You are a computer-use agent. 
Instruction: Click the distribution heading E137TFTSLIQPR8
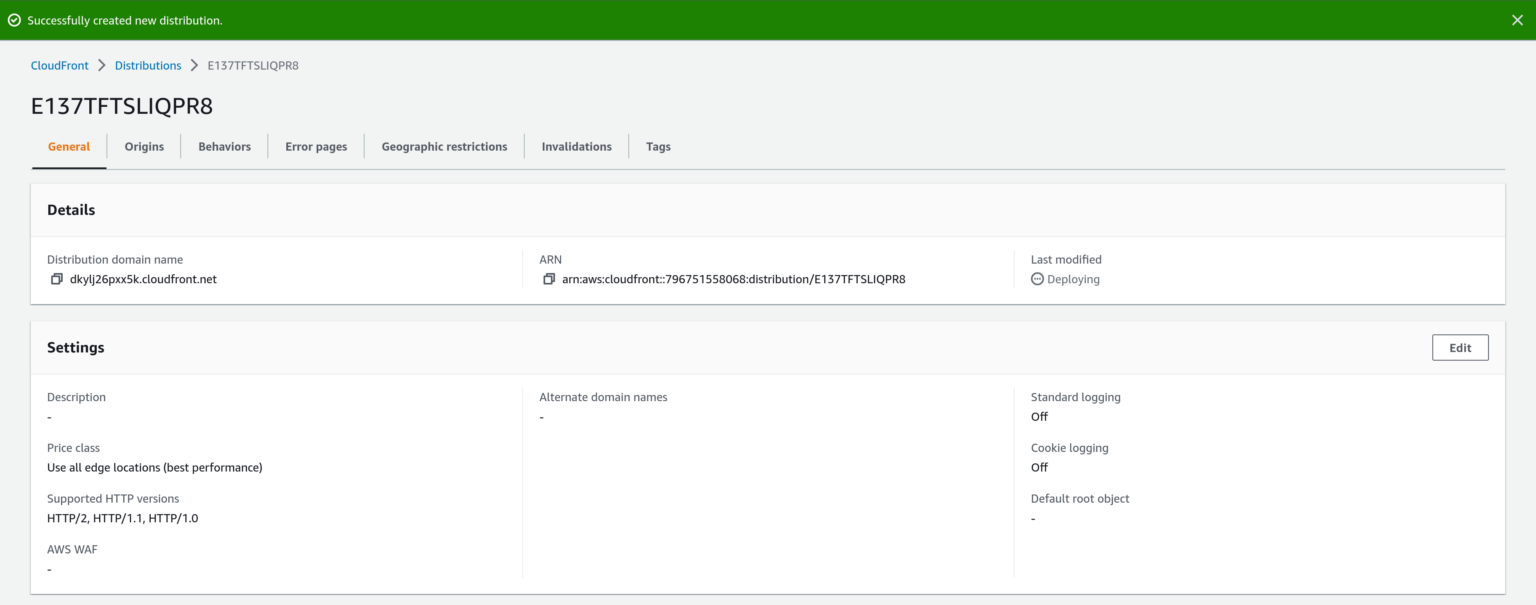[x=121, y=106]
